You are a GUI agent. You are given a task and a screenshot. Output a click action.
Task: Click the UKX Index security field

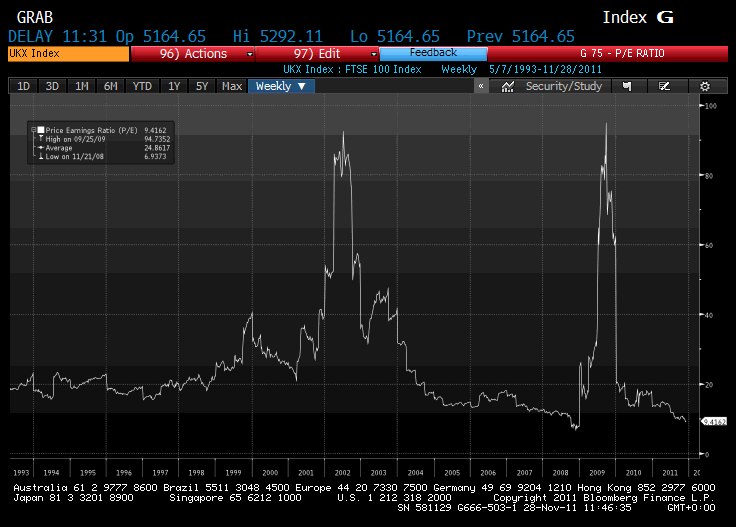(x=66, y=53)
